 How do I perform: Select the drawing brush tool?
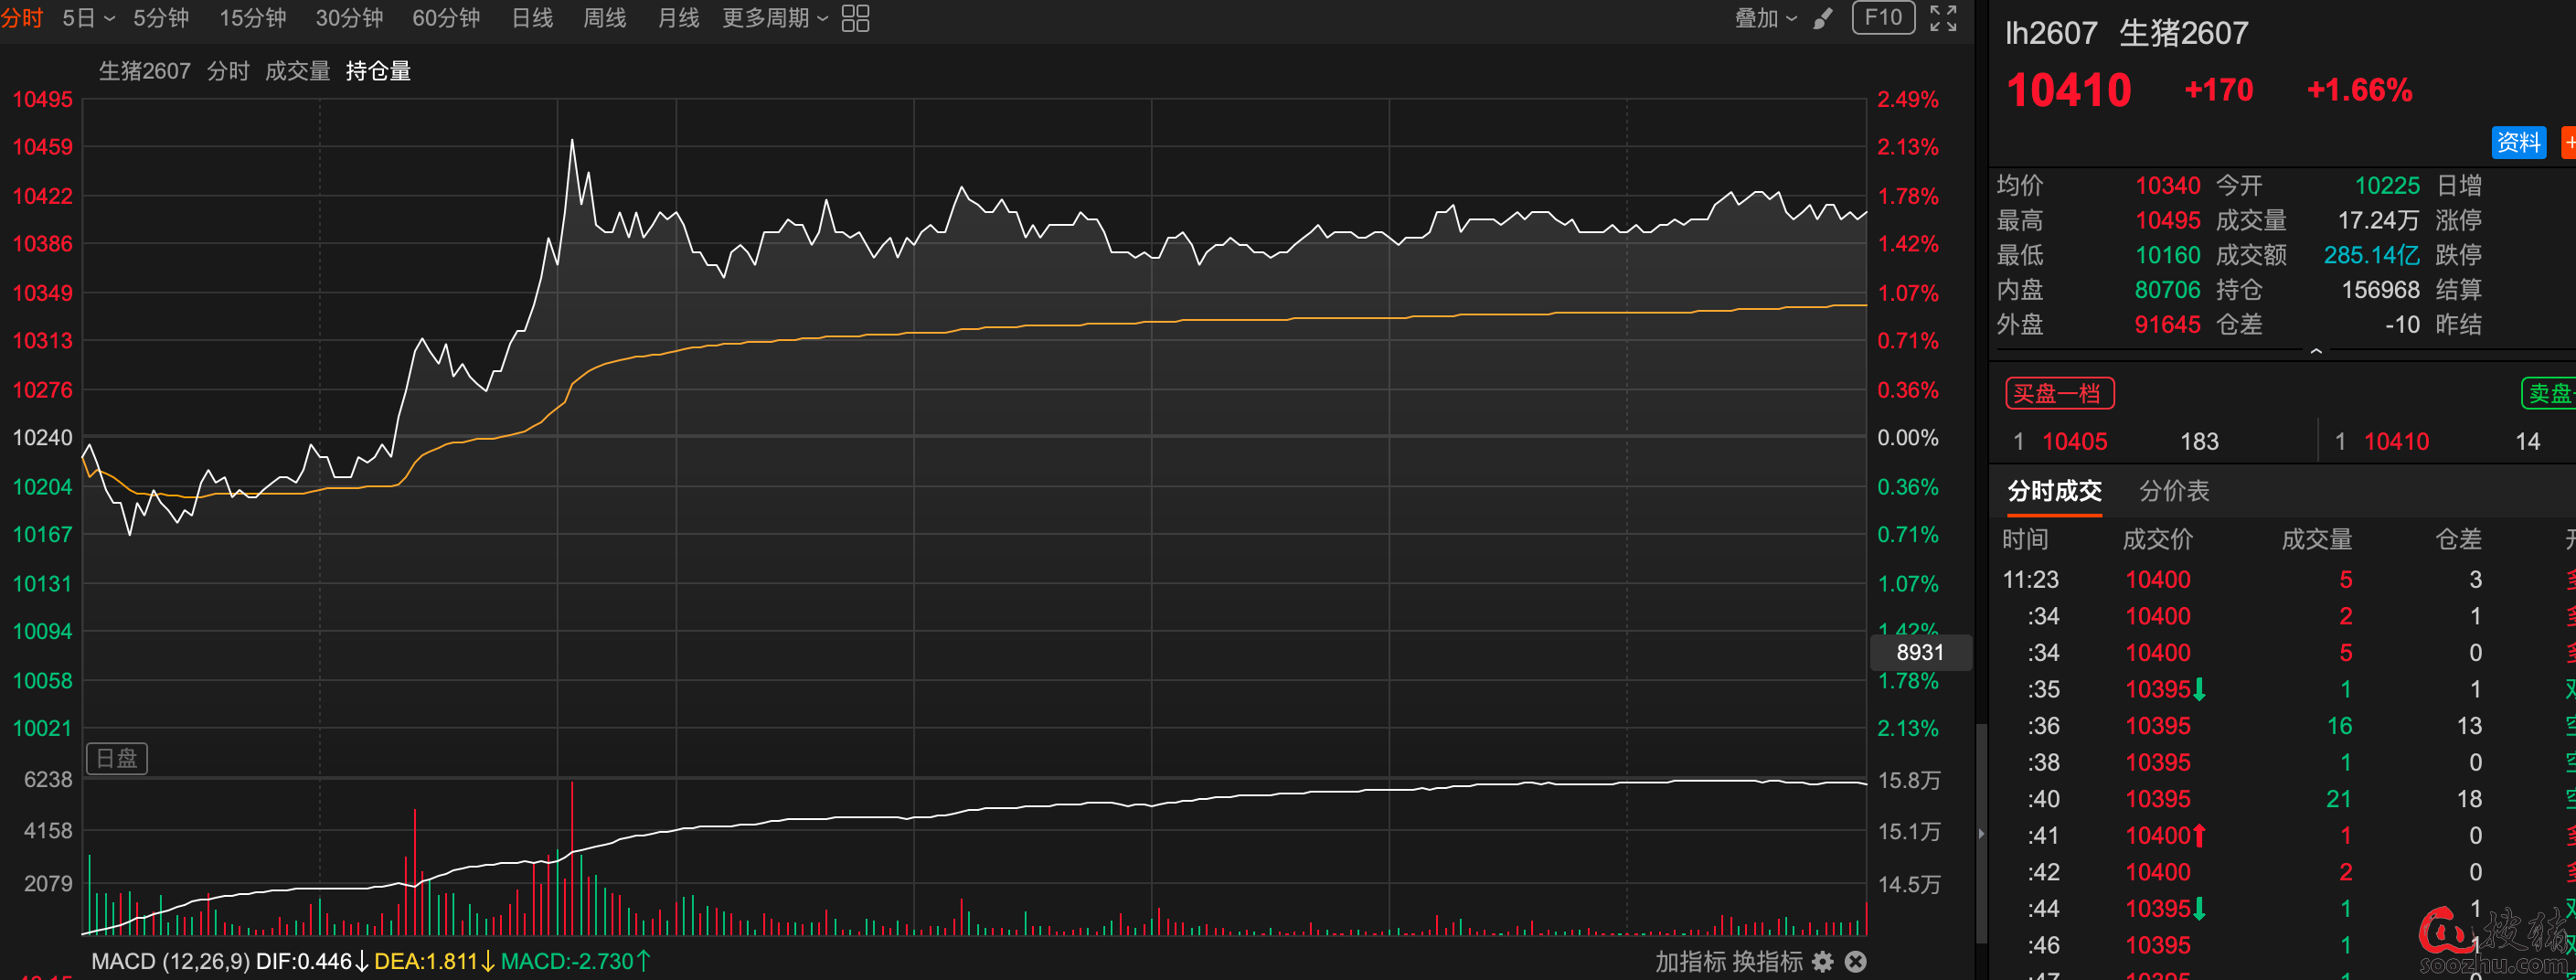pos(1822,18)
